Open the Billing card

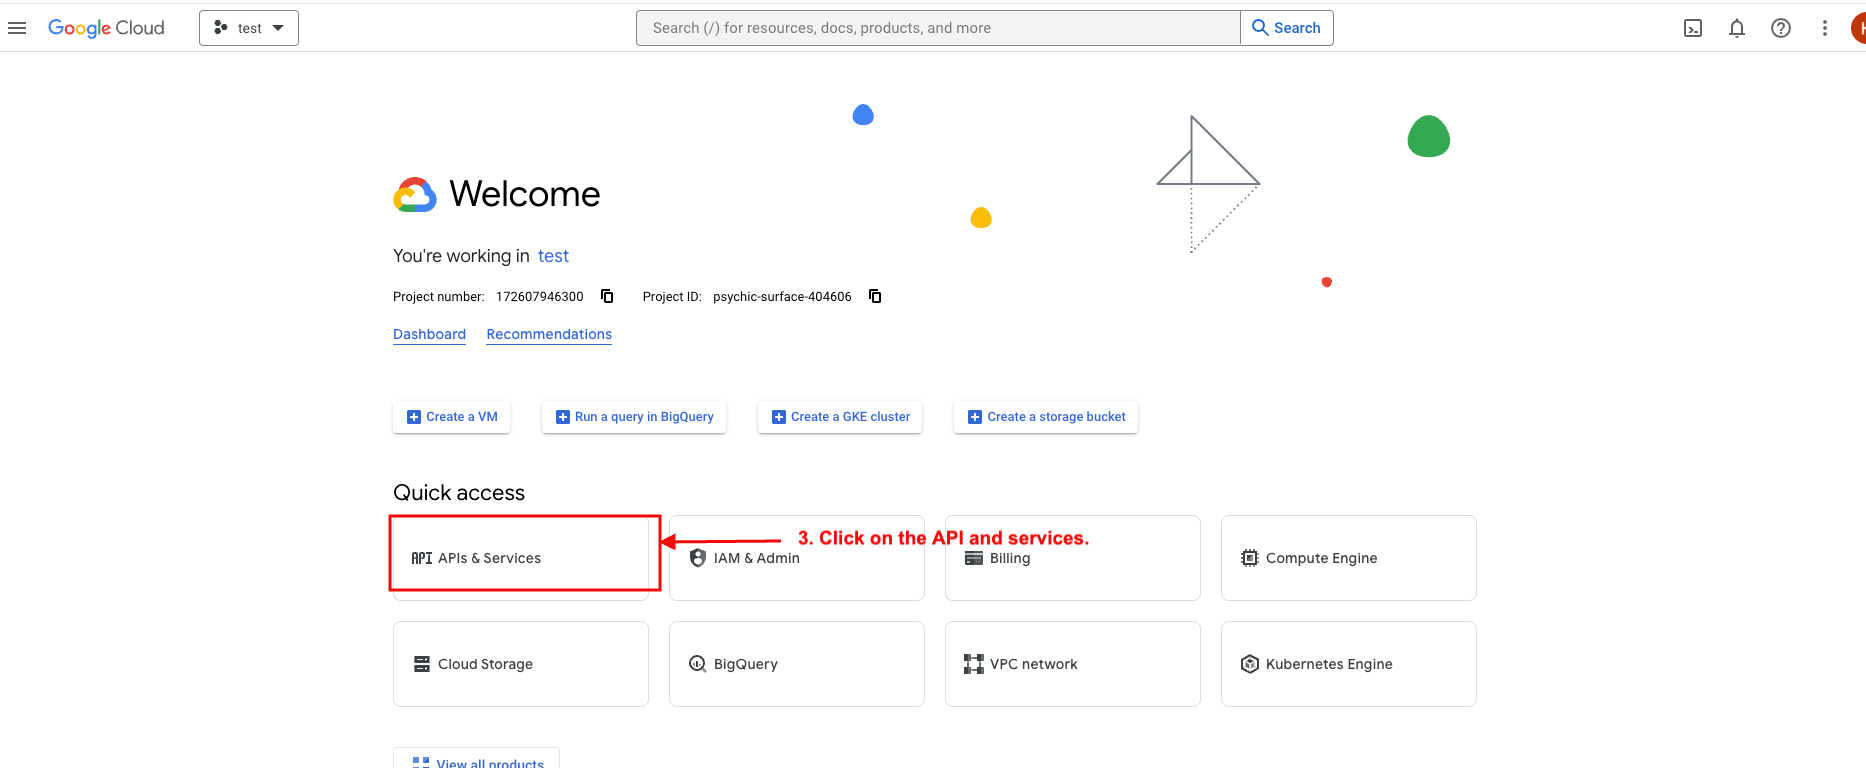(x=1073, y=558)
